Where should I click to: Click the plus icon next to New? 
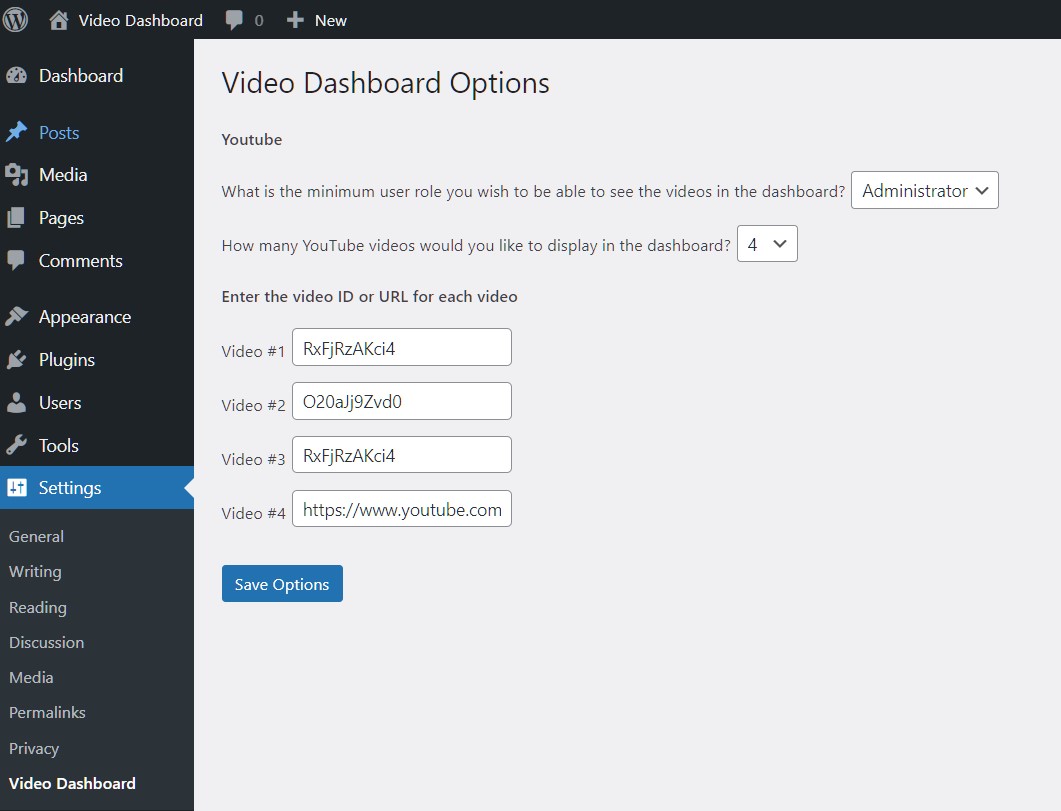295,20
